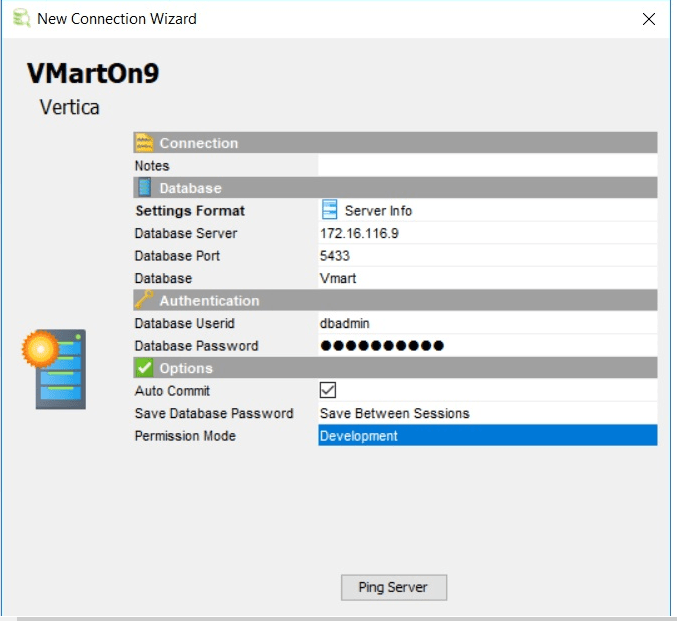Close the New Connection Wizard window
Image resolution: width=677 pixels, height=621 pixels.
click(649, 19)
